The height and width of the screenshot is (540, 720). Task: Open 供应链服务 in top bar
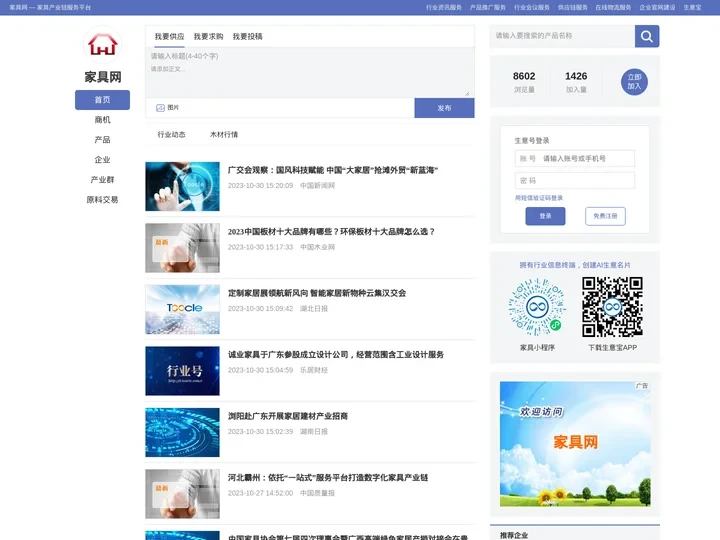[573, 7]
